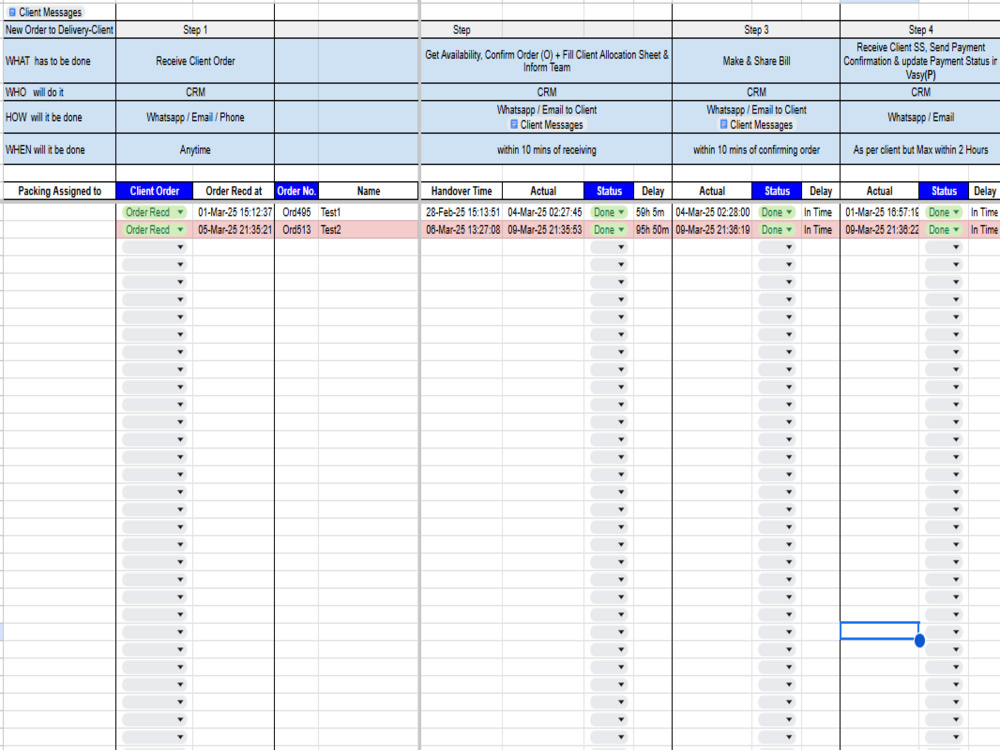Select the 09-Mar-25 21:35:53 actual cell
This screenshot has width=1000, height=750.
tap(543, 230)
